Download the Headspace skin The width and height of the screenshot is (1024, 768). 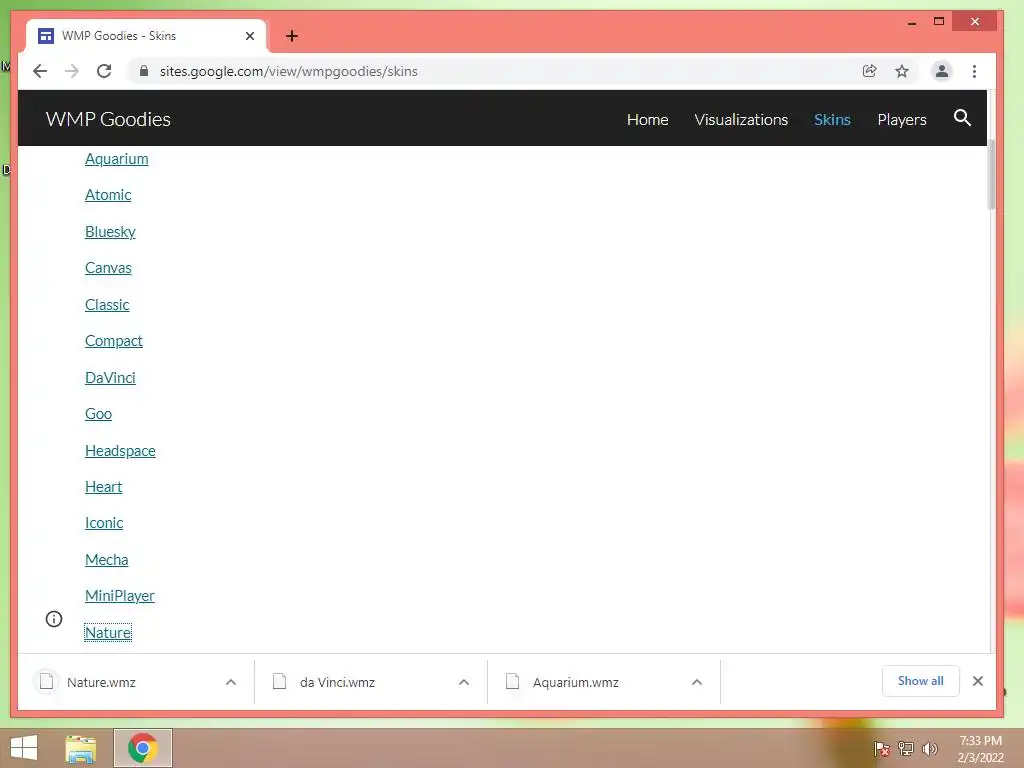pos(120,451)
